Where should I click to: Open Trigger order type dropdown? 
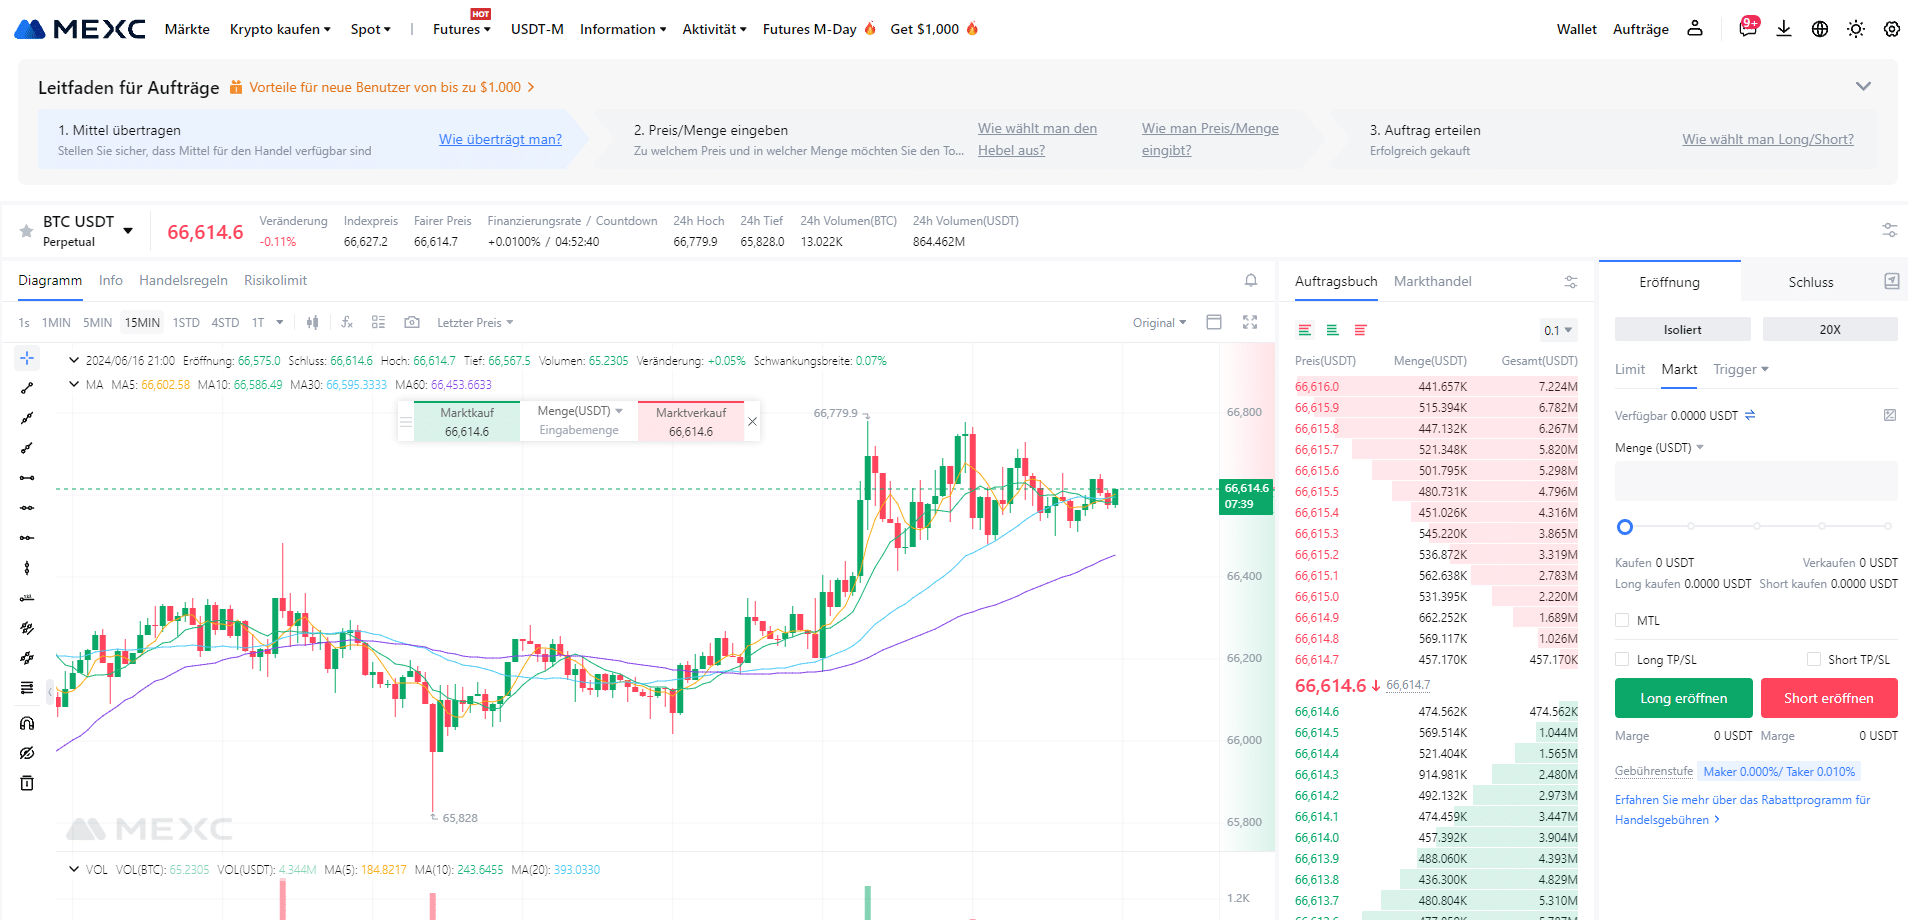(1741, 369)
